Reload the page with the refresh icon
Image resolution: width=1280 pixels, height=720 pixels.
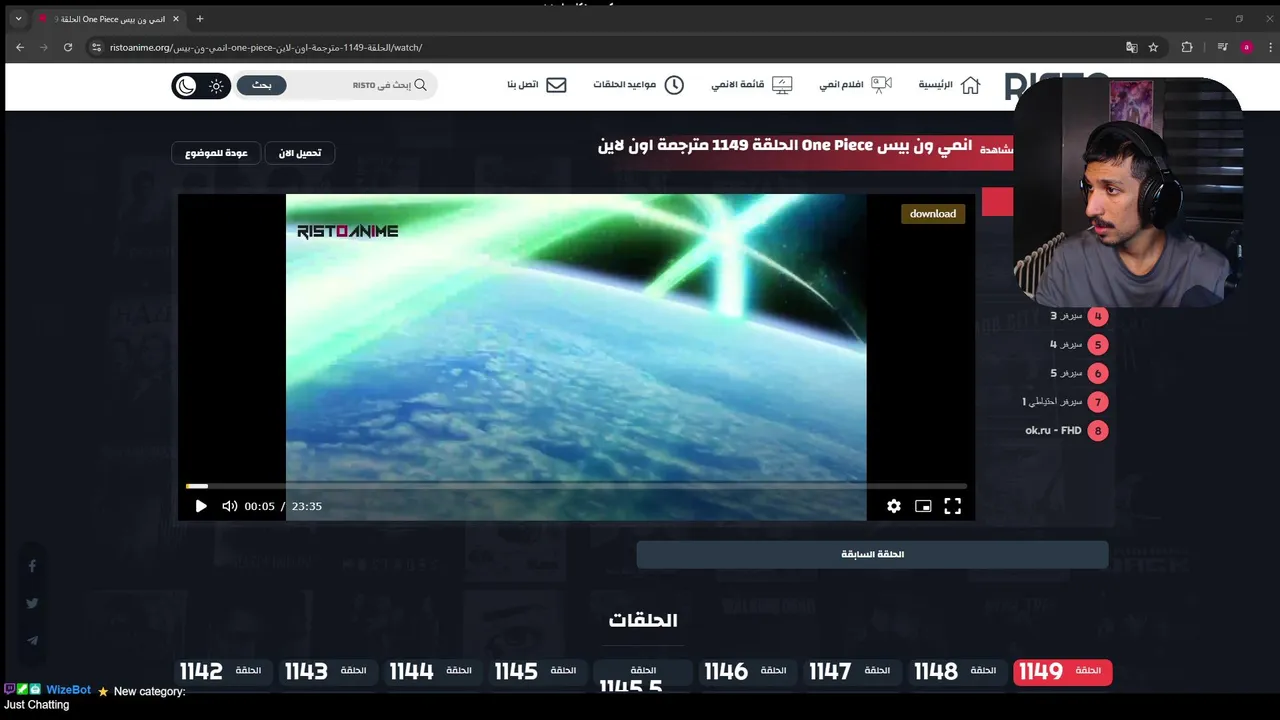68,47
